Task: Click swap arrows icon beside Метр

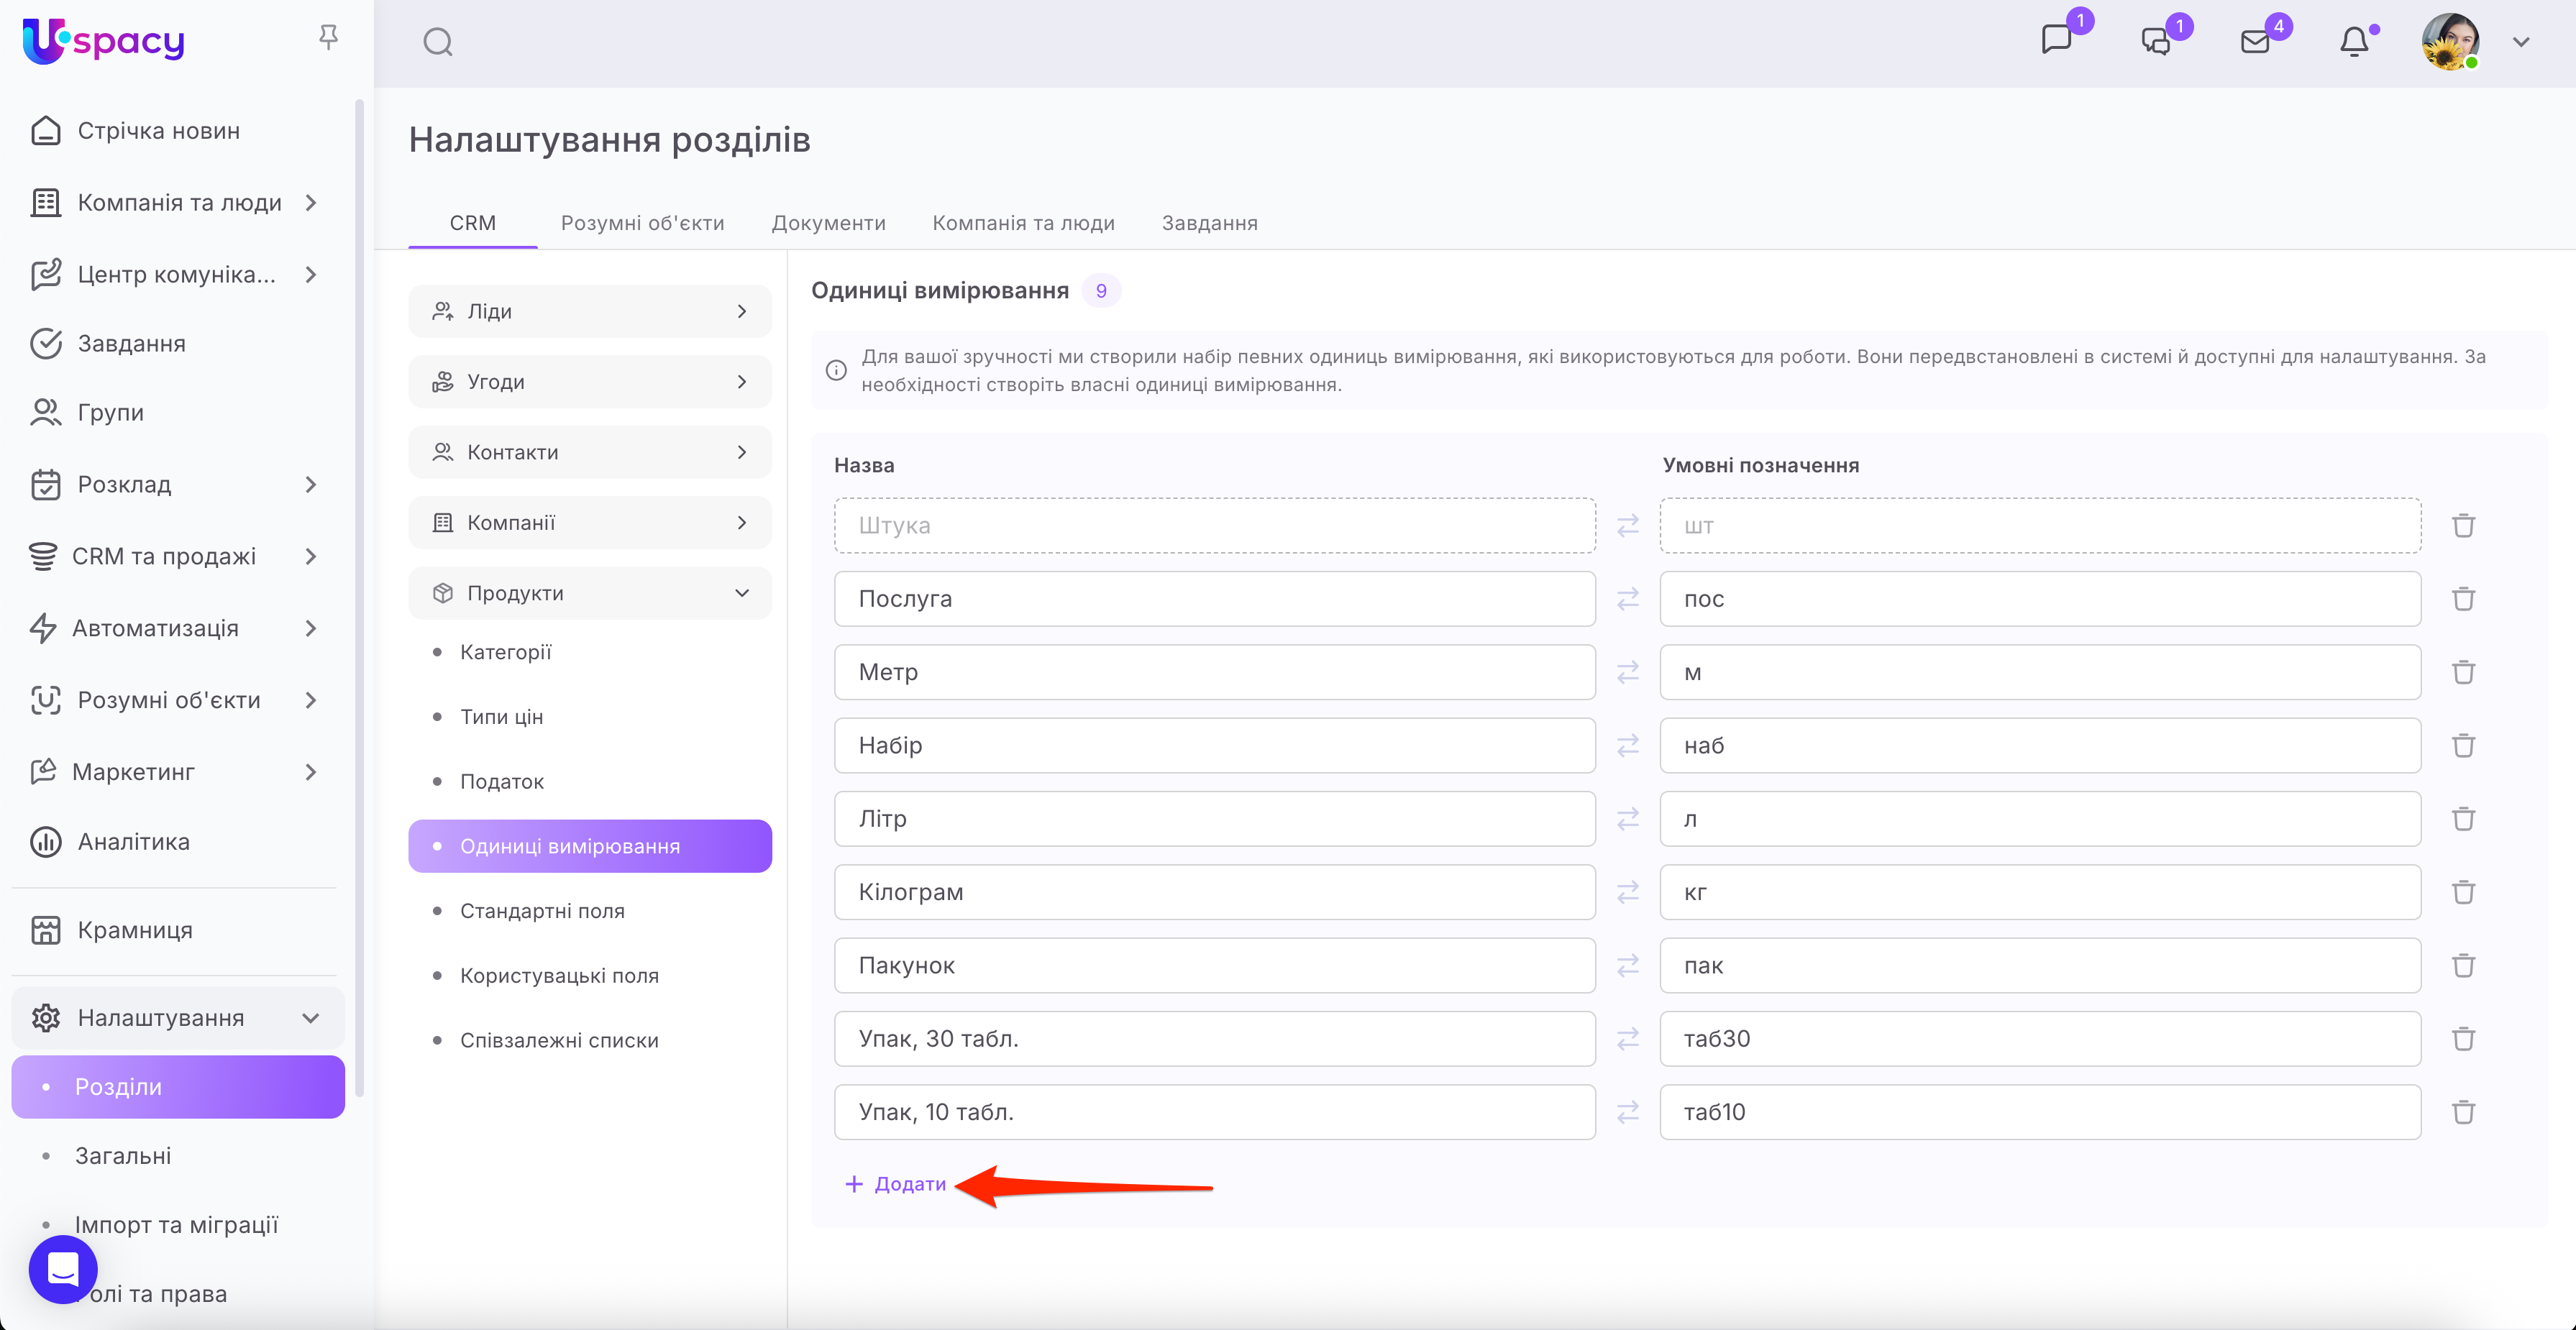Action: coord(1628,672)
